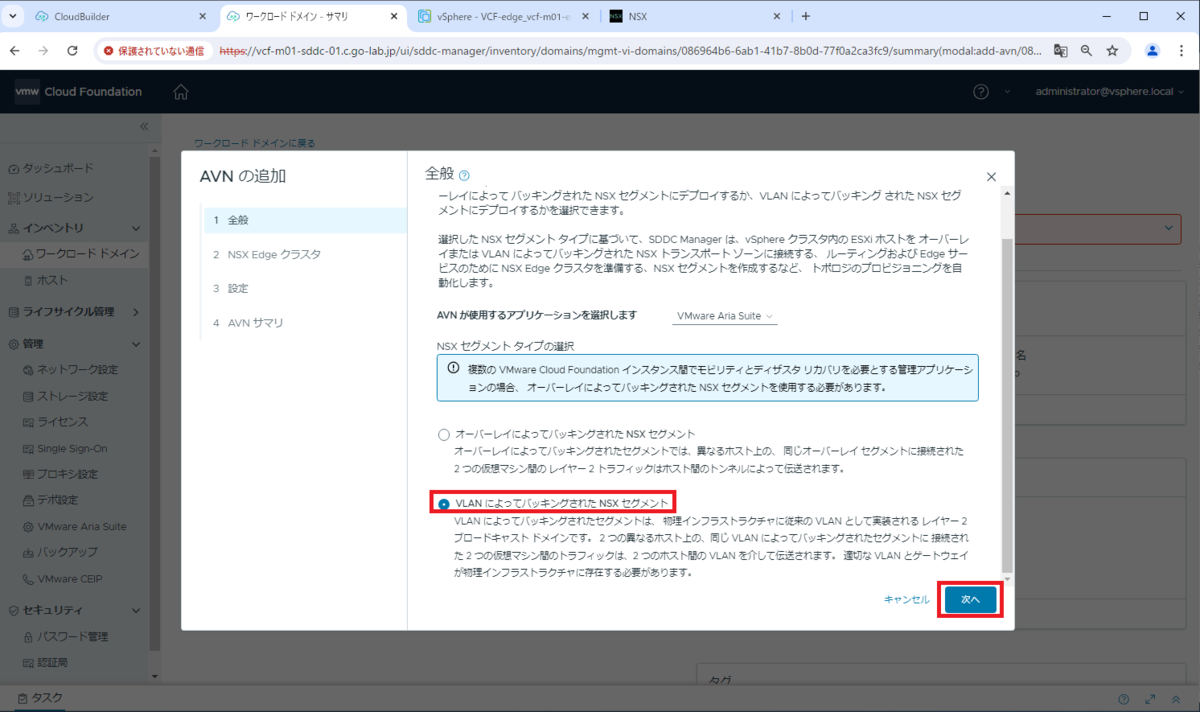Select オーバーレイによってバッキングされた NSX セグメント radio

[x=444, y=435]
